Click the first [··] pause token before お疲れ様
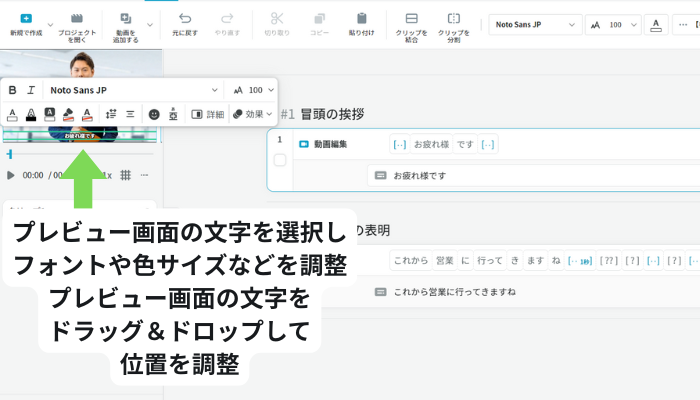Viewport: 700px width, 400px height. pos(399,144)
